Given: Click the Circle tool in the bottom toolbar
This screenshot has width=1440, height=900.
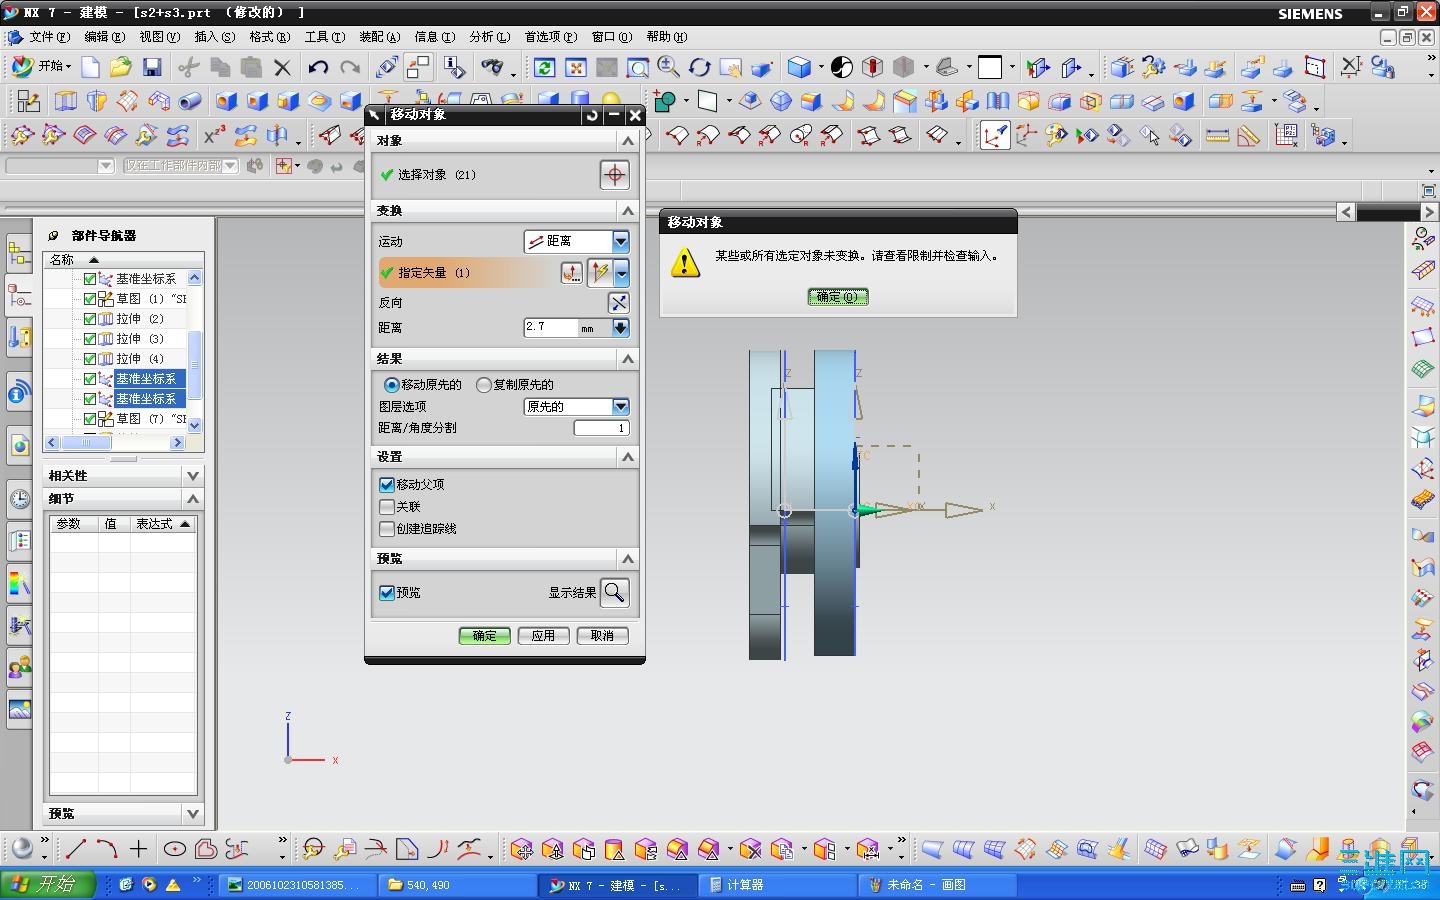Looking at the screenshot, I should pyautogui.click(x=175, y=849).
